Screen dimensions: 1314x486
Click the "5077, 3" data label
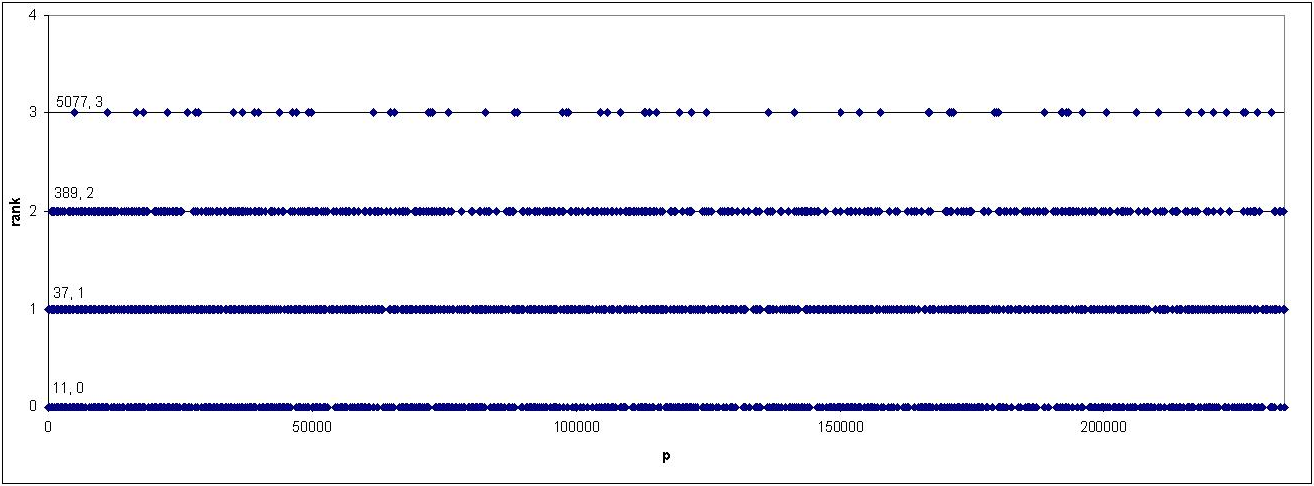[80, 101]
